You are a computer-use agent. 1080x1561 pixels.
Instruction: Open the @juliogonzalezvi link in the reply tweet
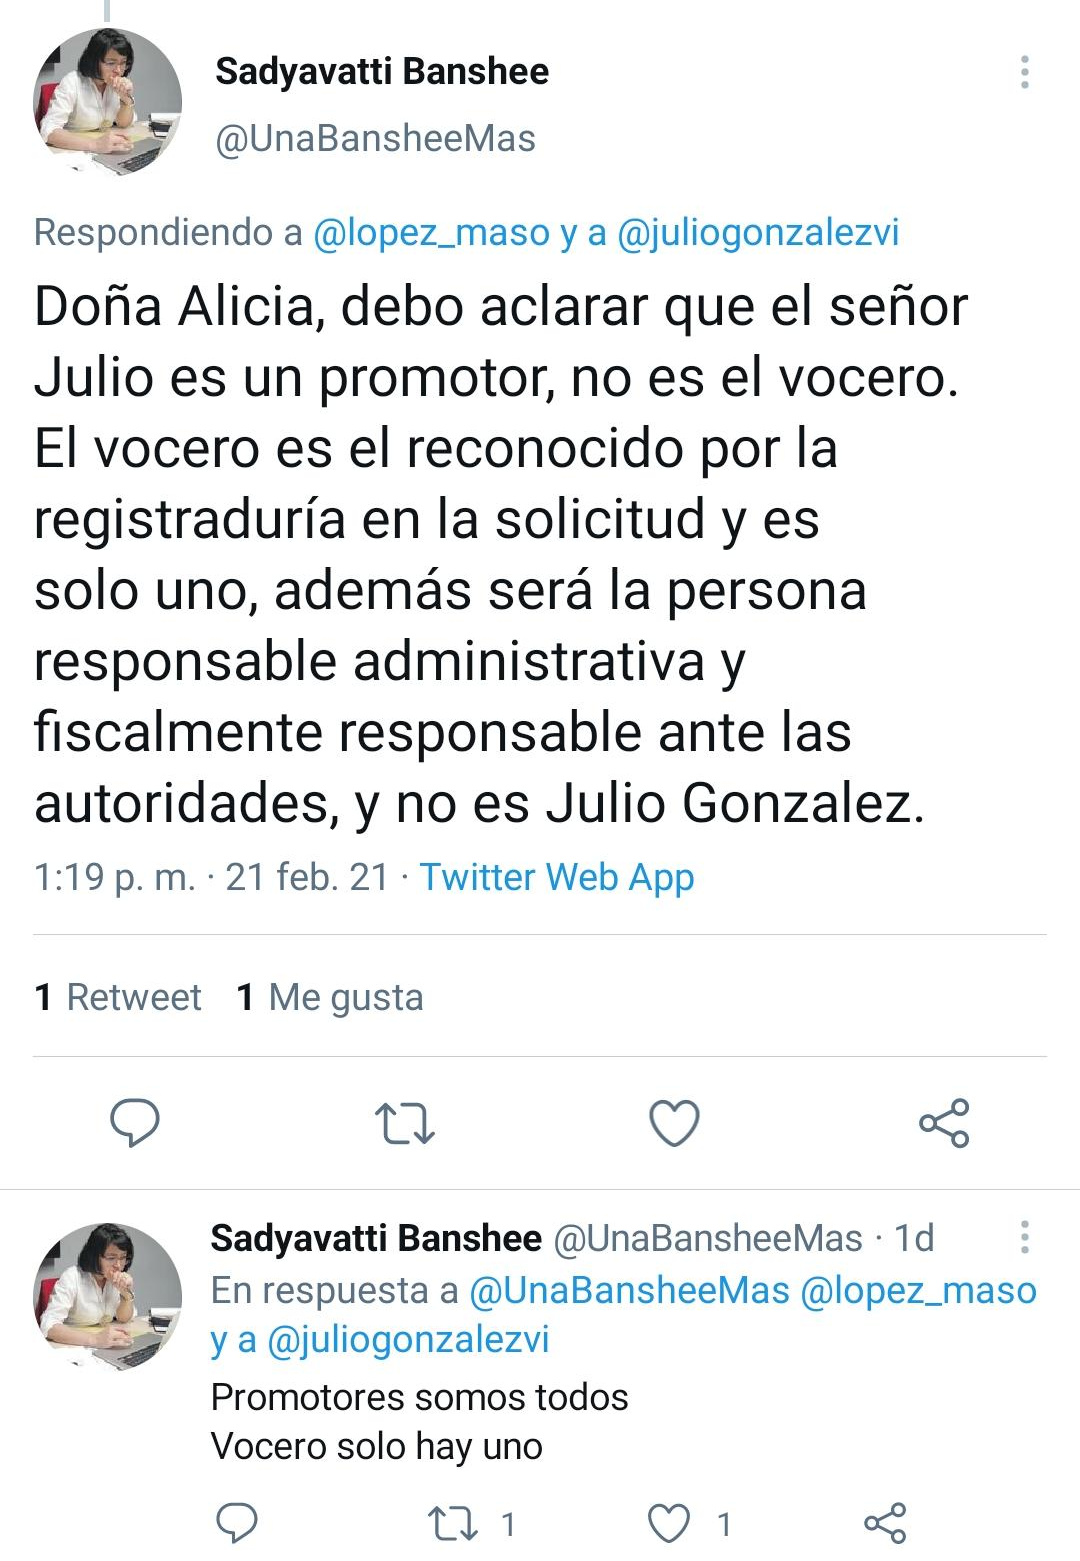(408, 1339)
